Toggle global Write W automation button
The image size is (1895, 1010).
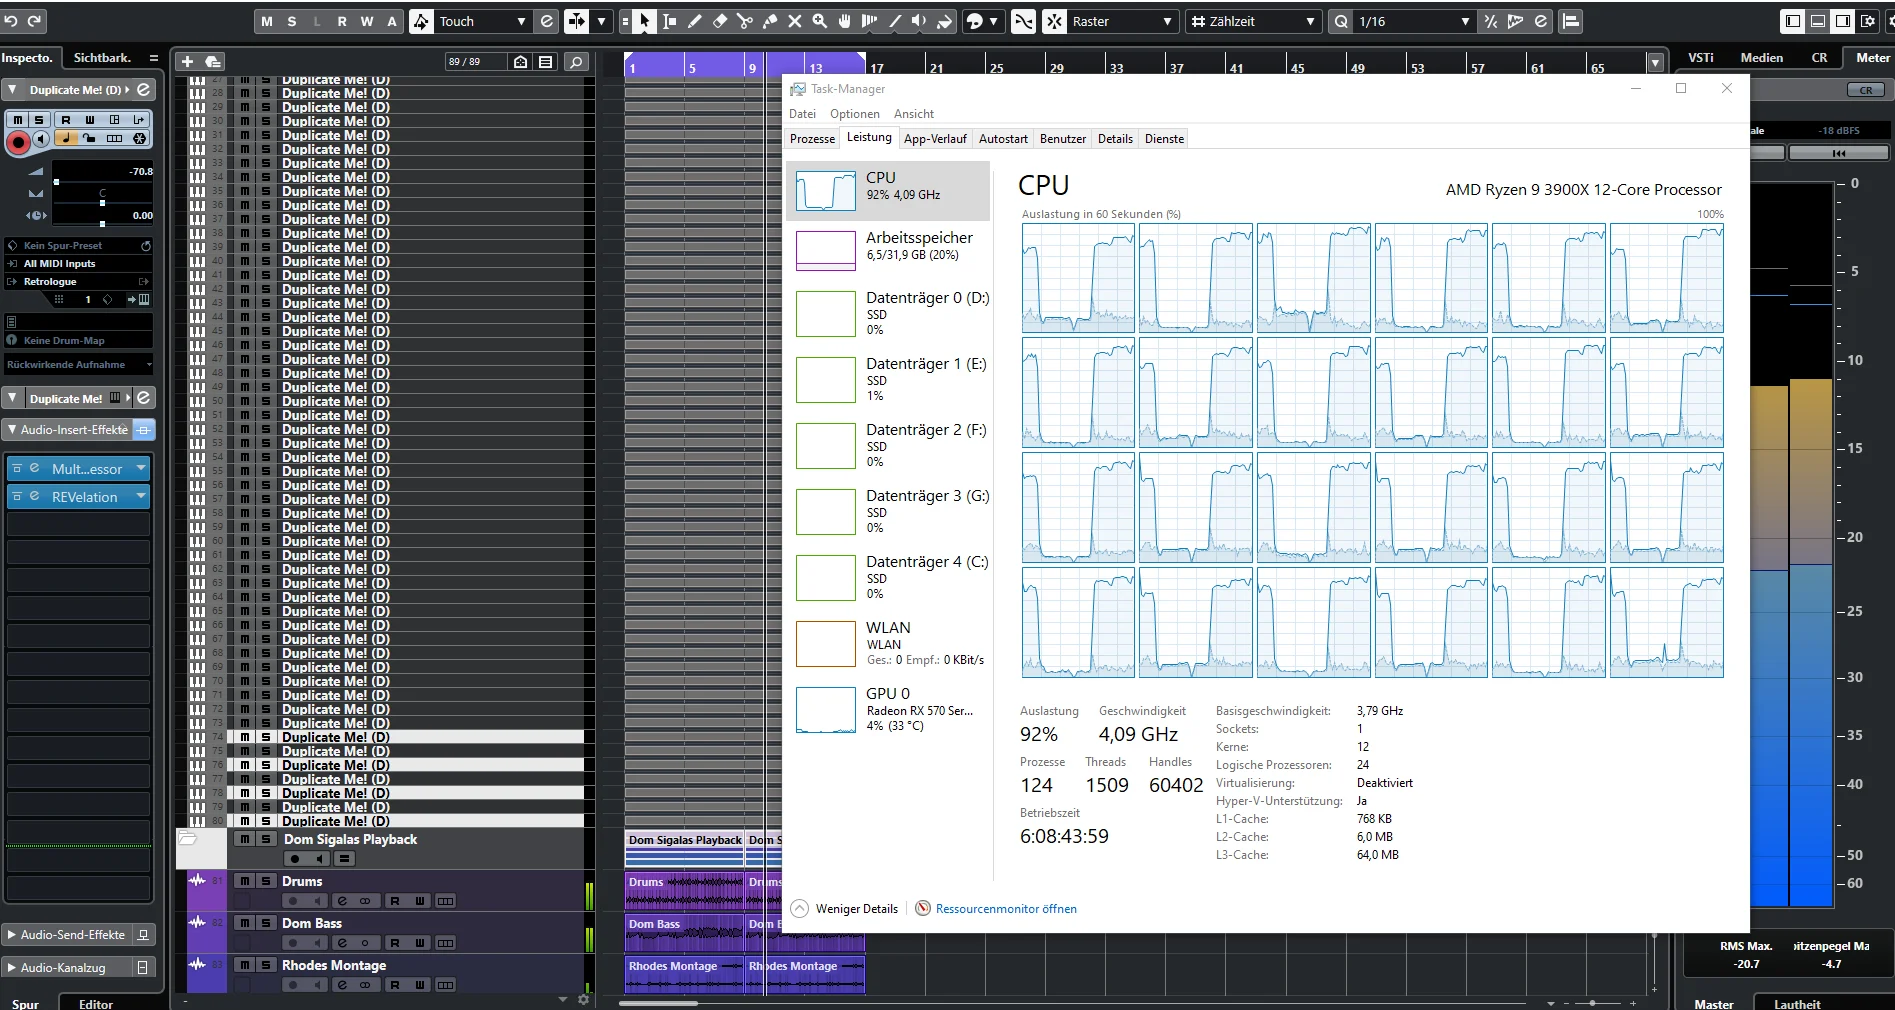coord(367,21)
